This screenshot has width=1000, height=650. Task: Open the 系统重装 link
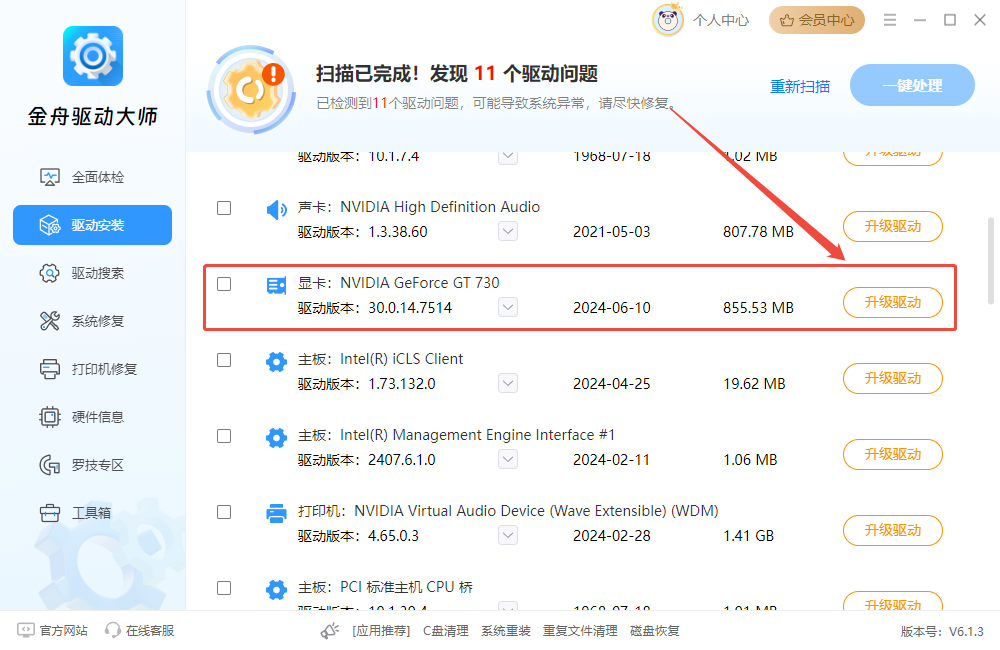coord(506,631)
